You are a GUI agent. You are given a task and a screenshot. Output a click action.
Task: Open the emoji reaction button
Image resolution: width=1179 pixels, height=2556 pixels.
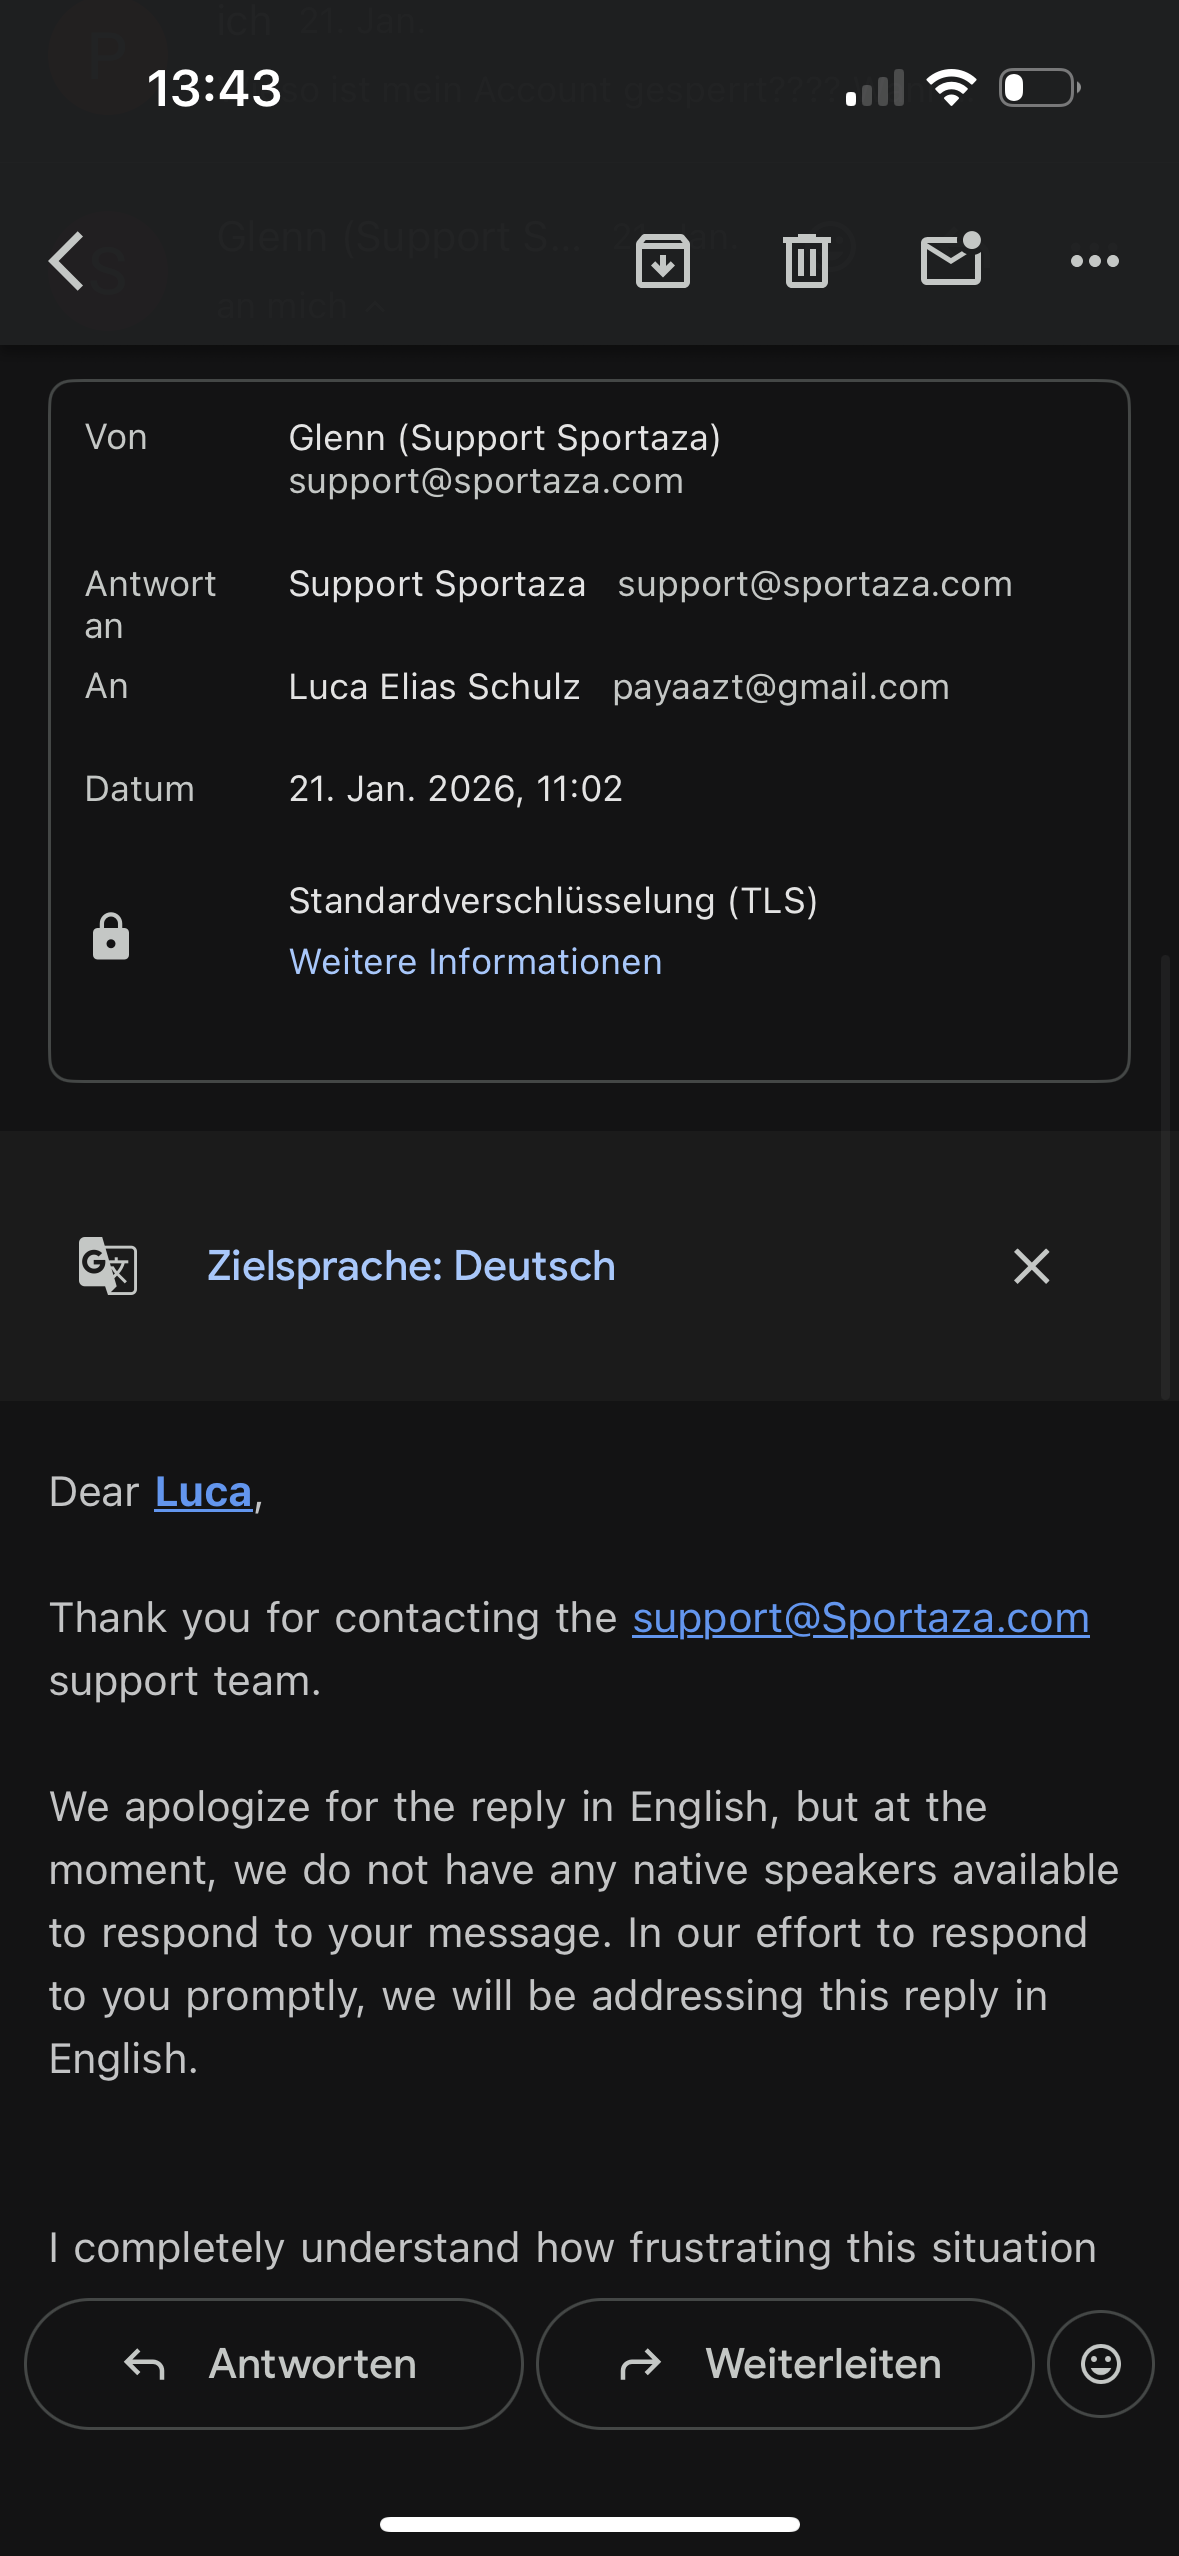pos(1100,2364)
